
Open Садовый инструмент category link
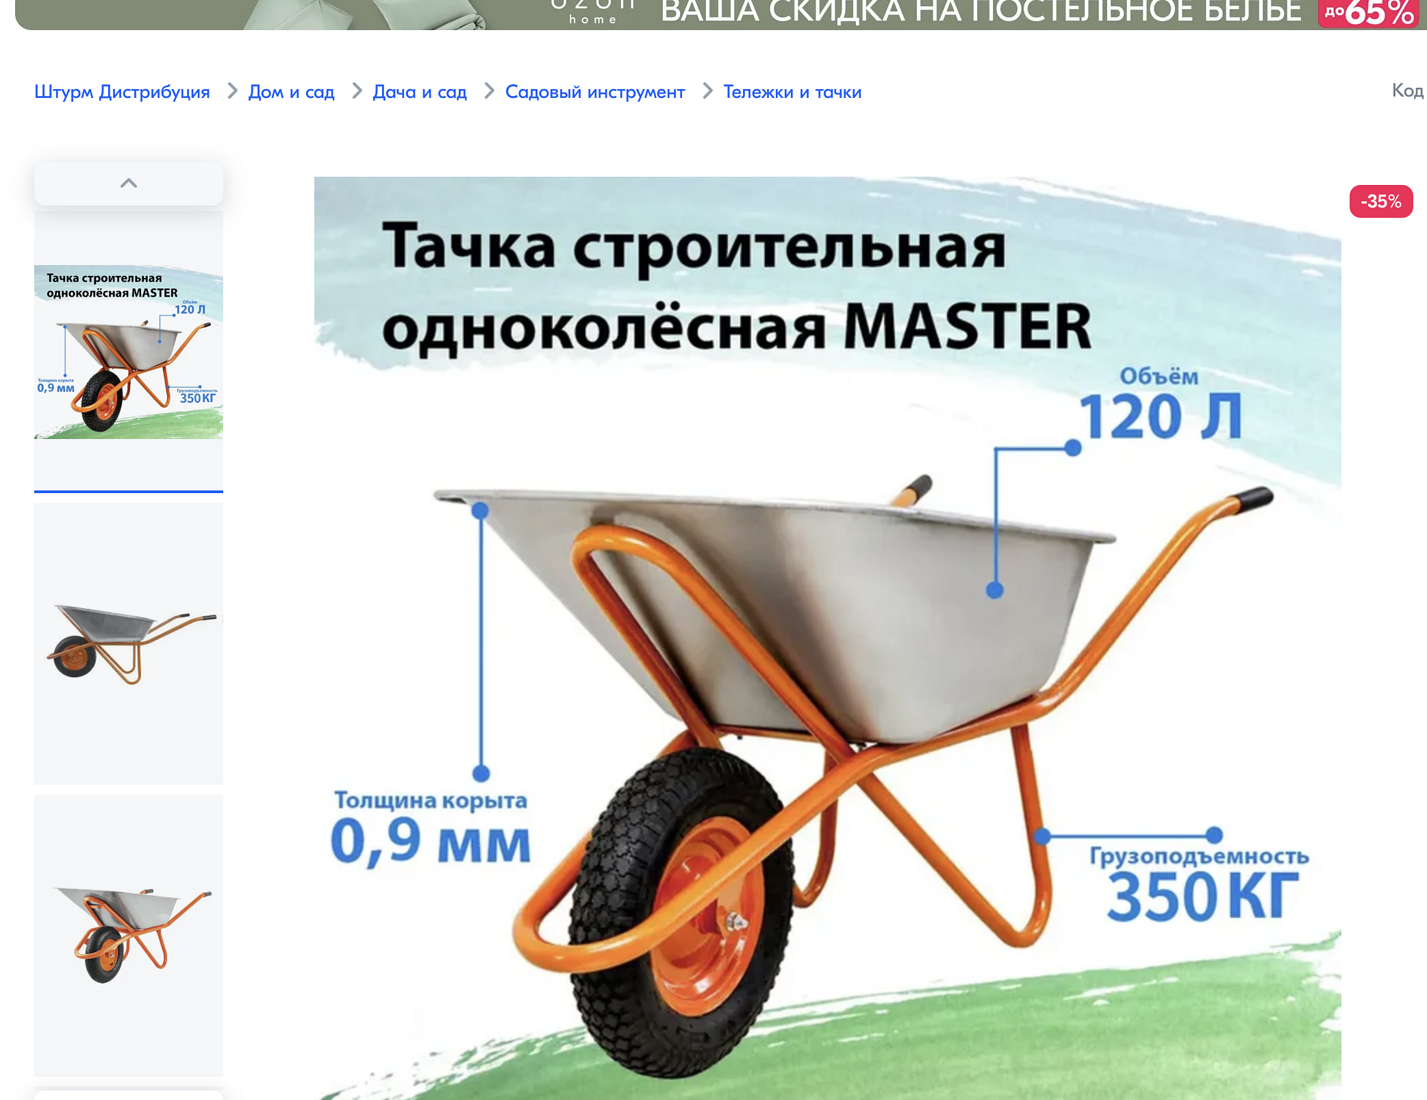pos(594,92)
